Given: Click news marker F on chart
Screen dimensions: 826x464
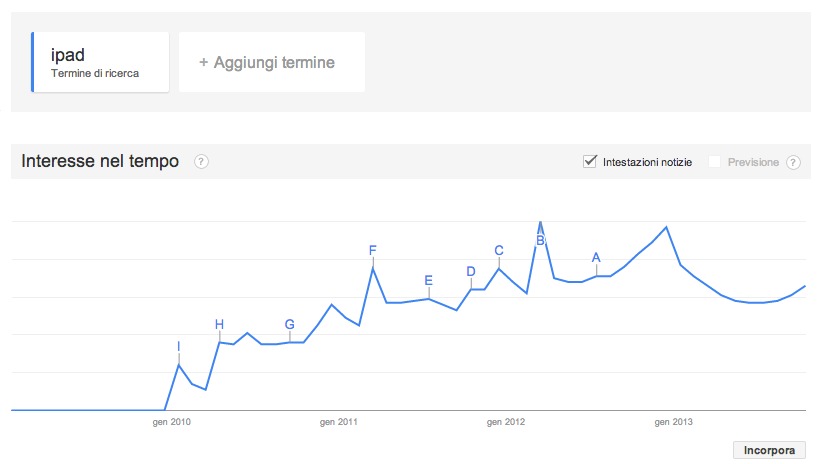Looking at the screenshot, I should [373, 250].
